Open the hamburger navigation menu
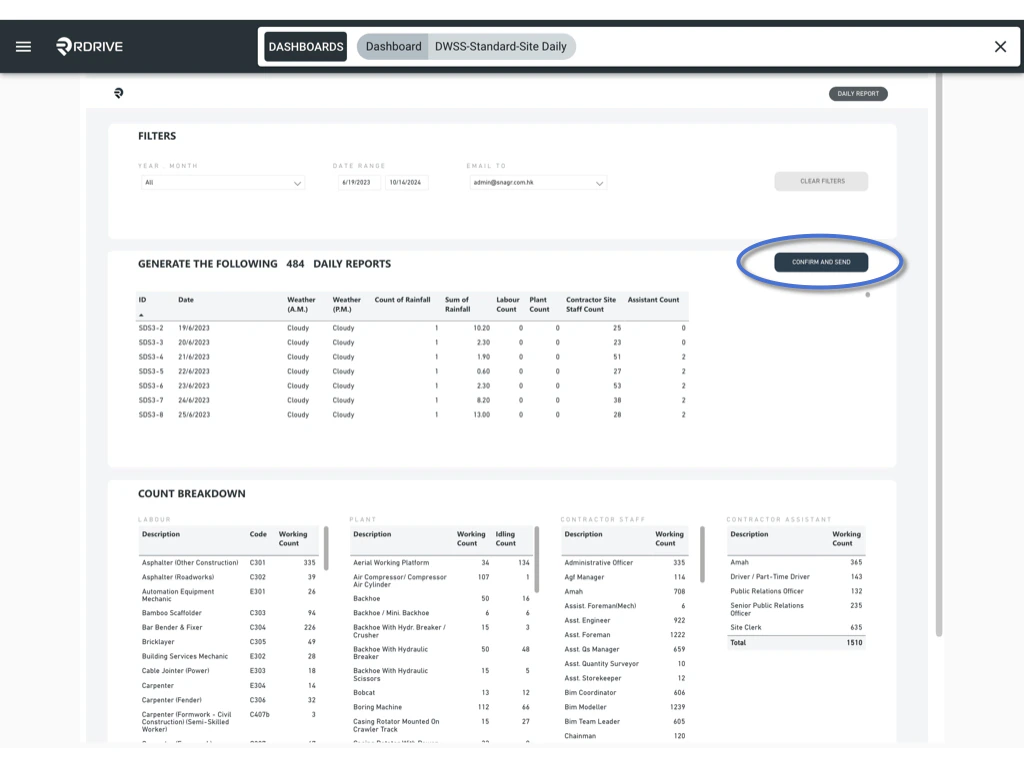 23,46
